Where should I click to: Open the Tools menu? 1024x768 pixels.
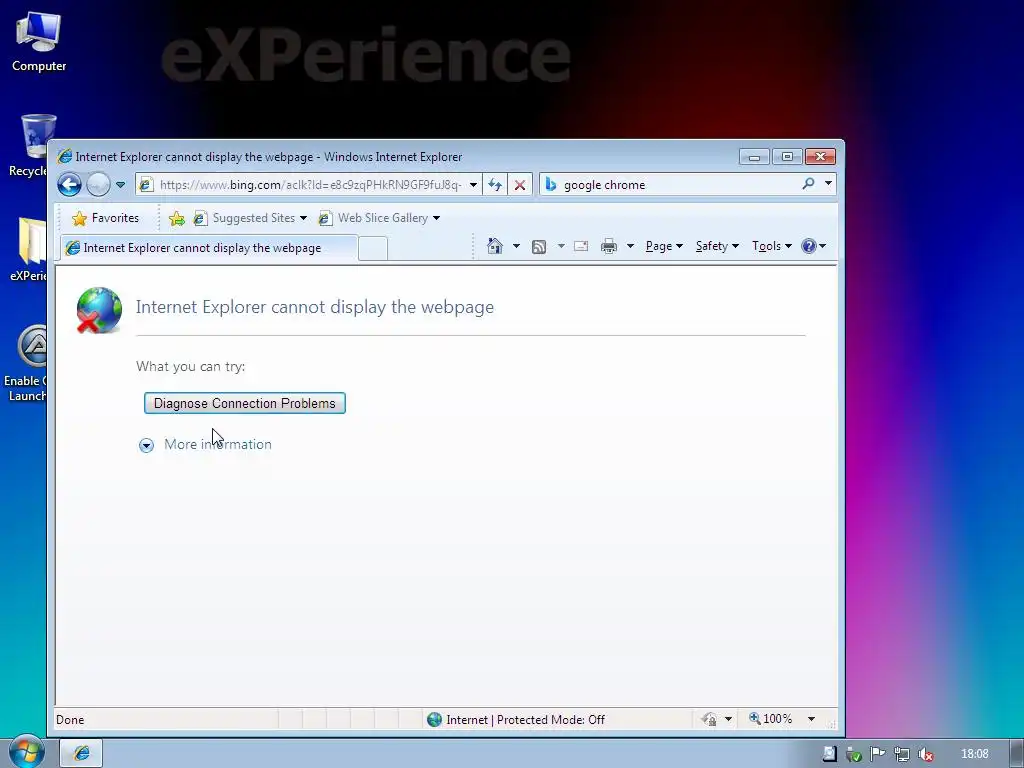point(771,246)
